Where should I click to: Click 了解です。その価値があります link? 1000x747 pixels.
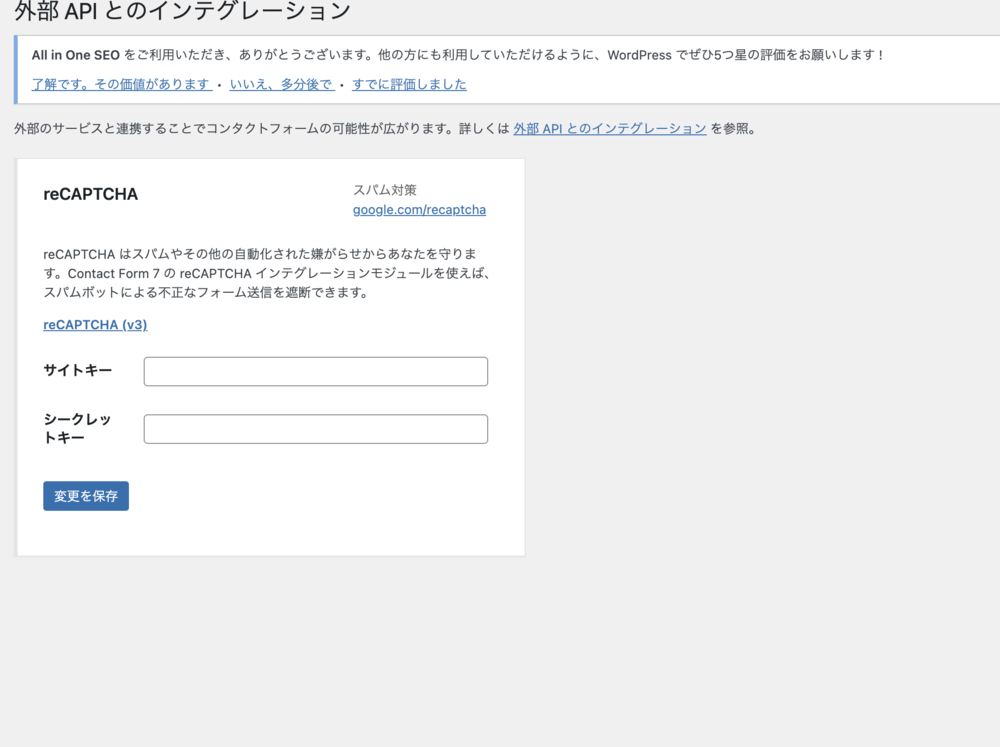pos(122,84)
